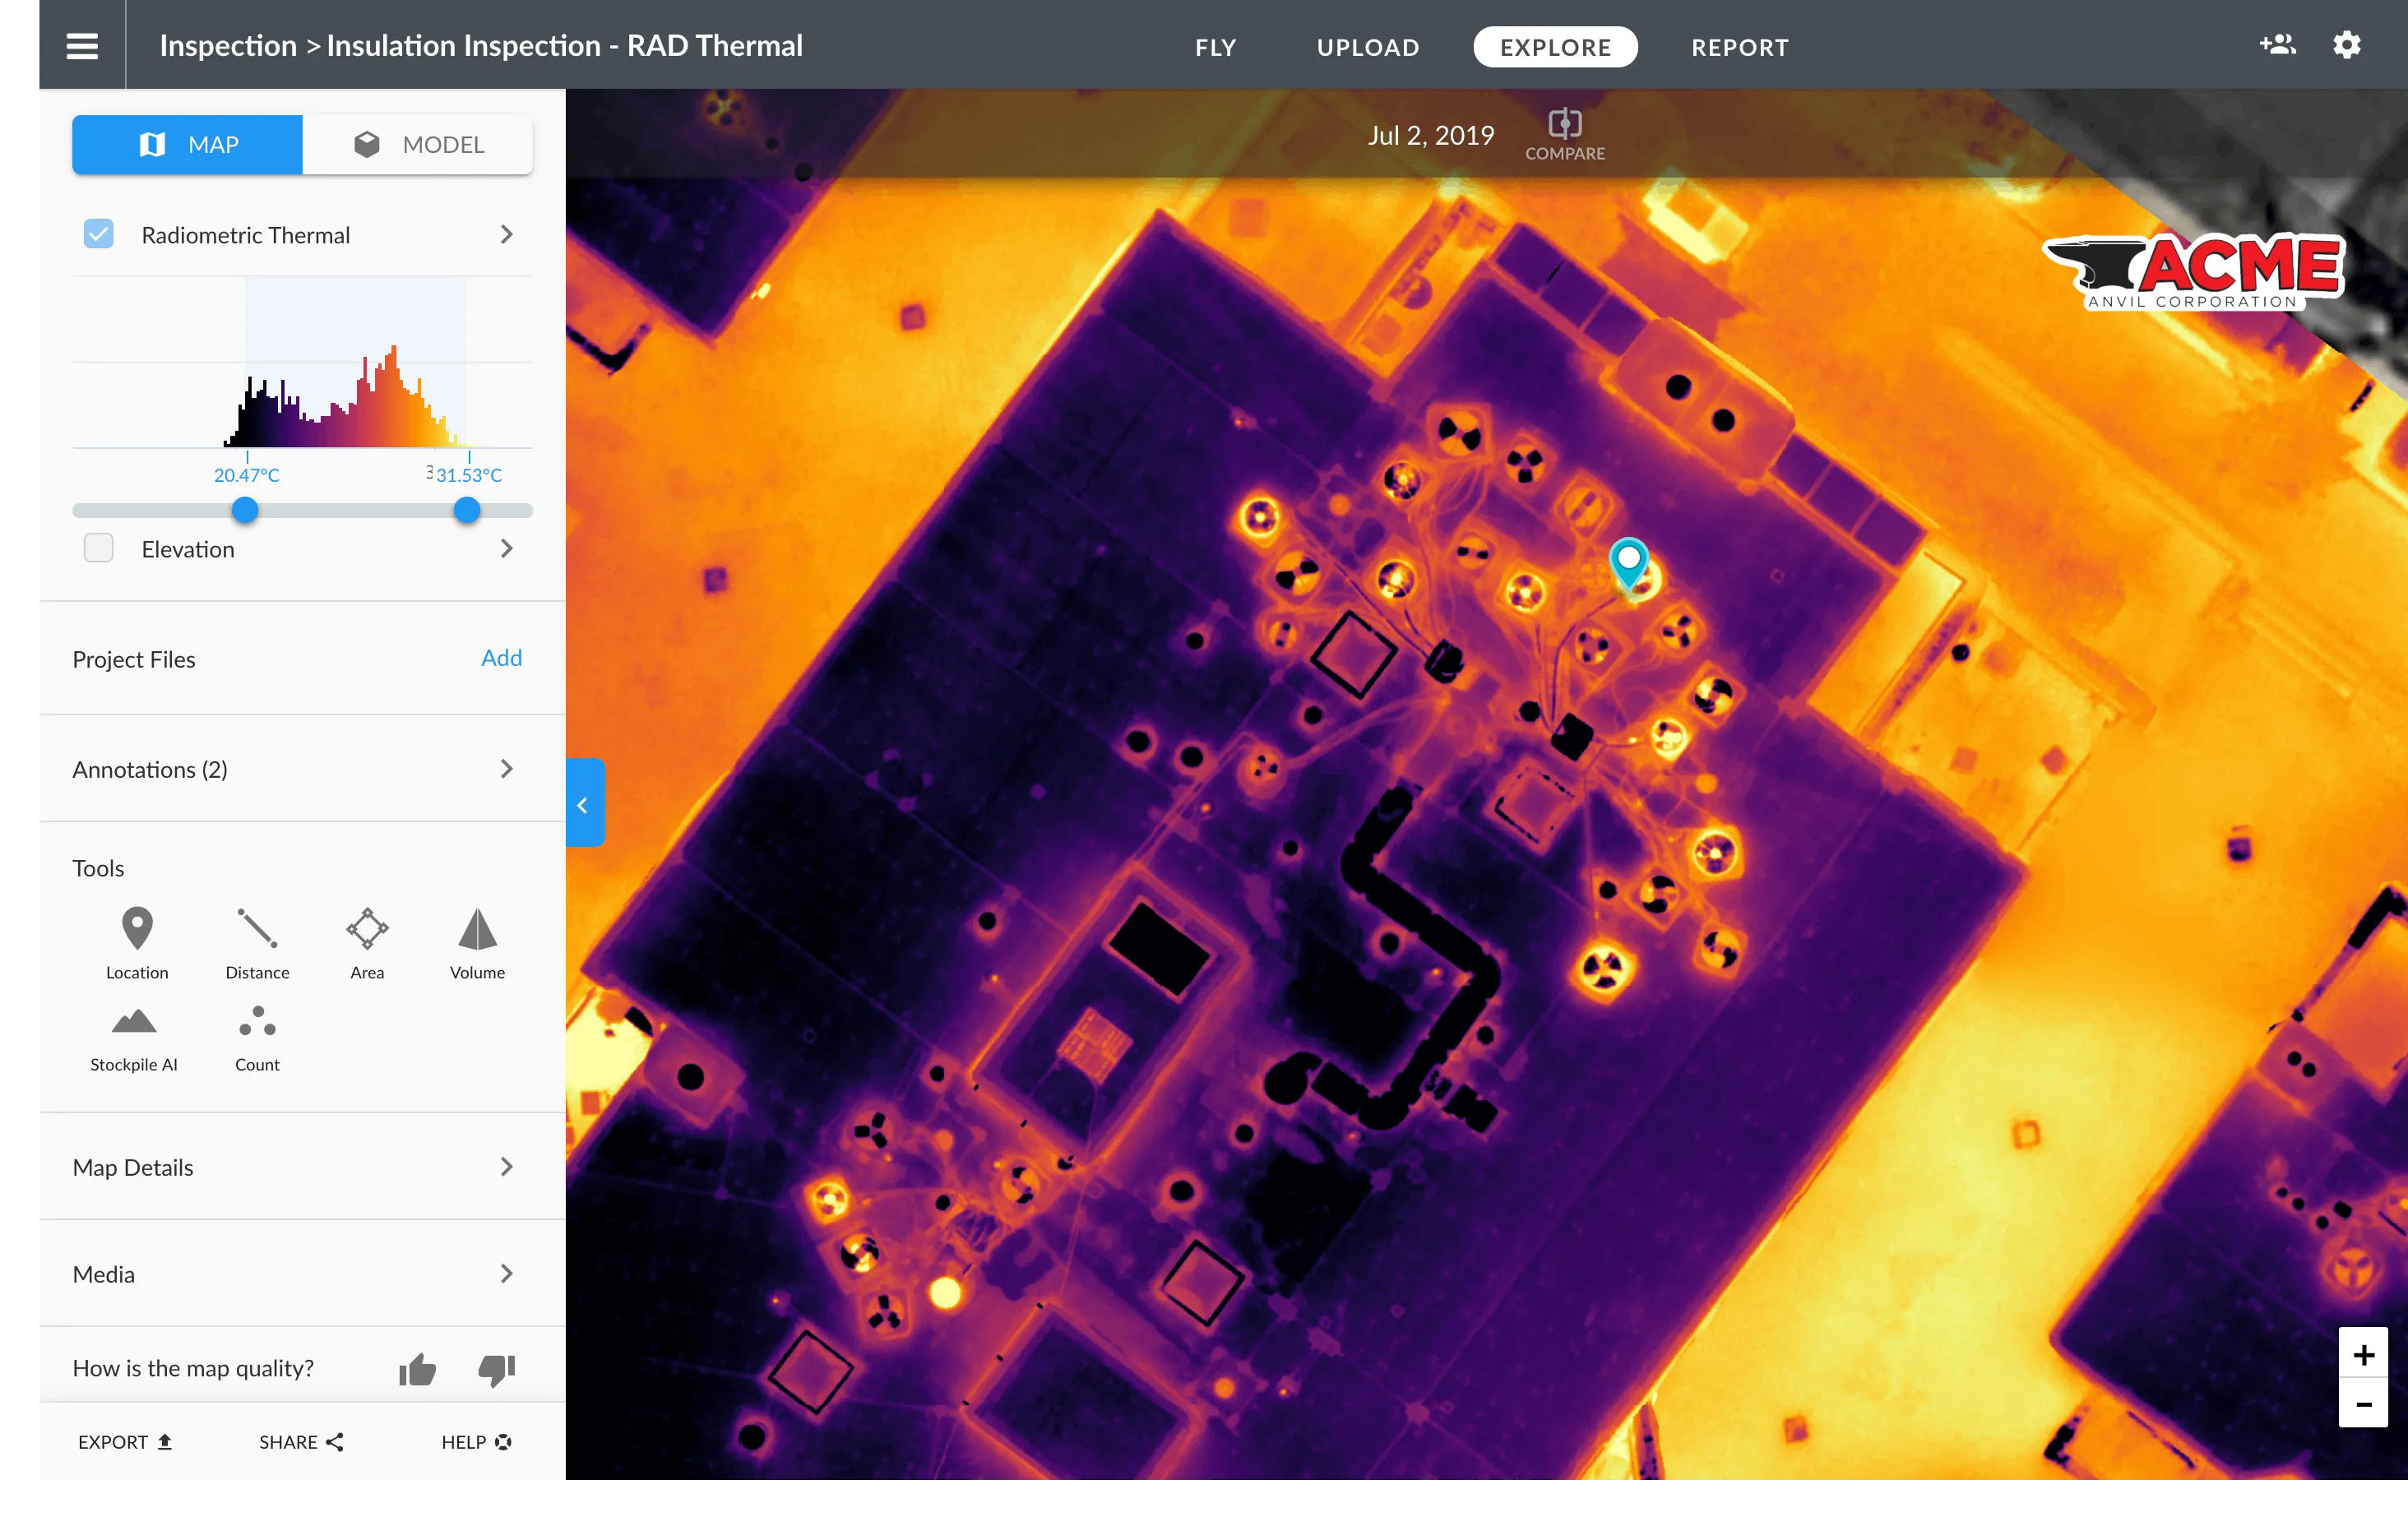
Task: Open the UPLOAD tab
Action: click(x=1367, y=47)
